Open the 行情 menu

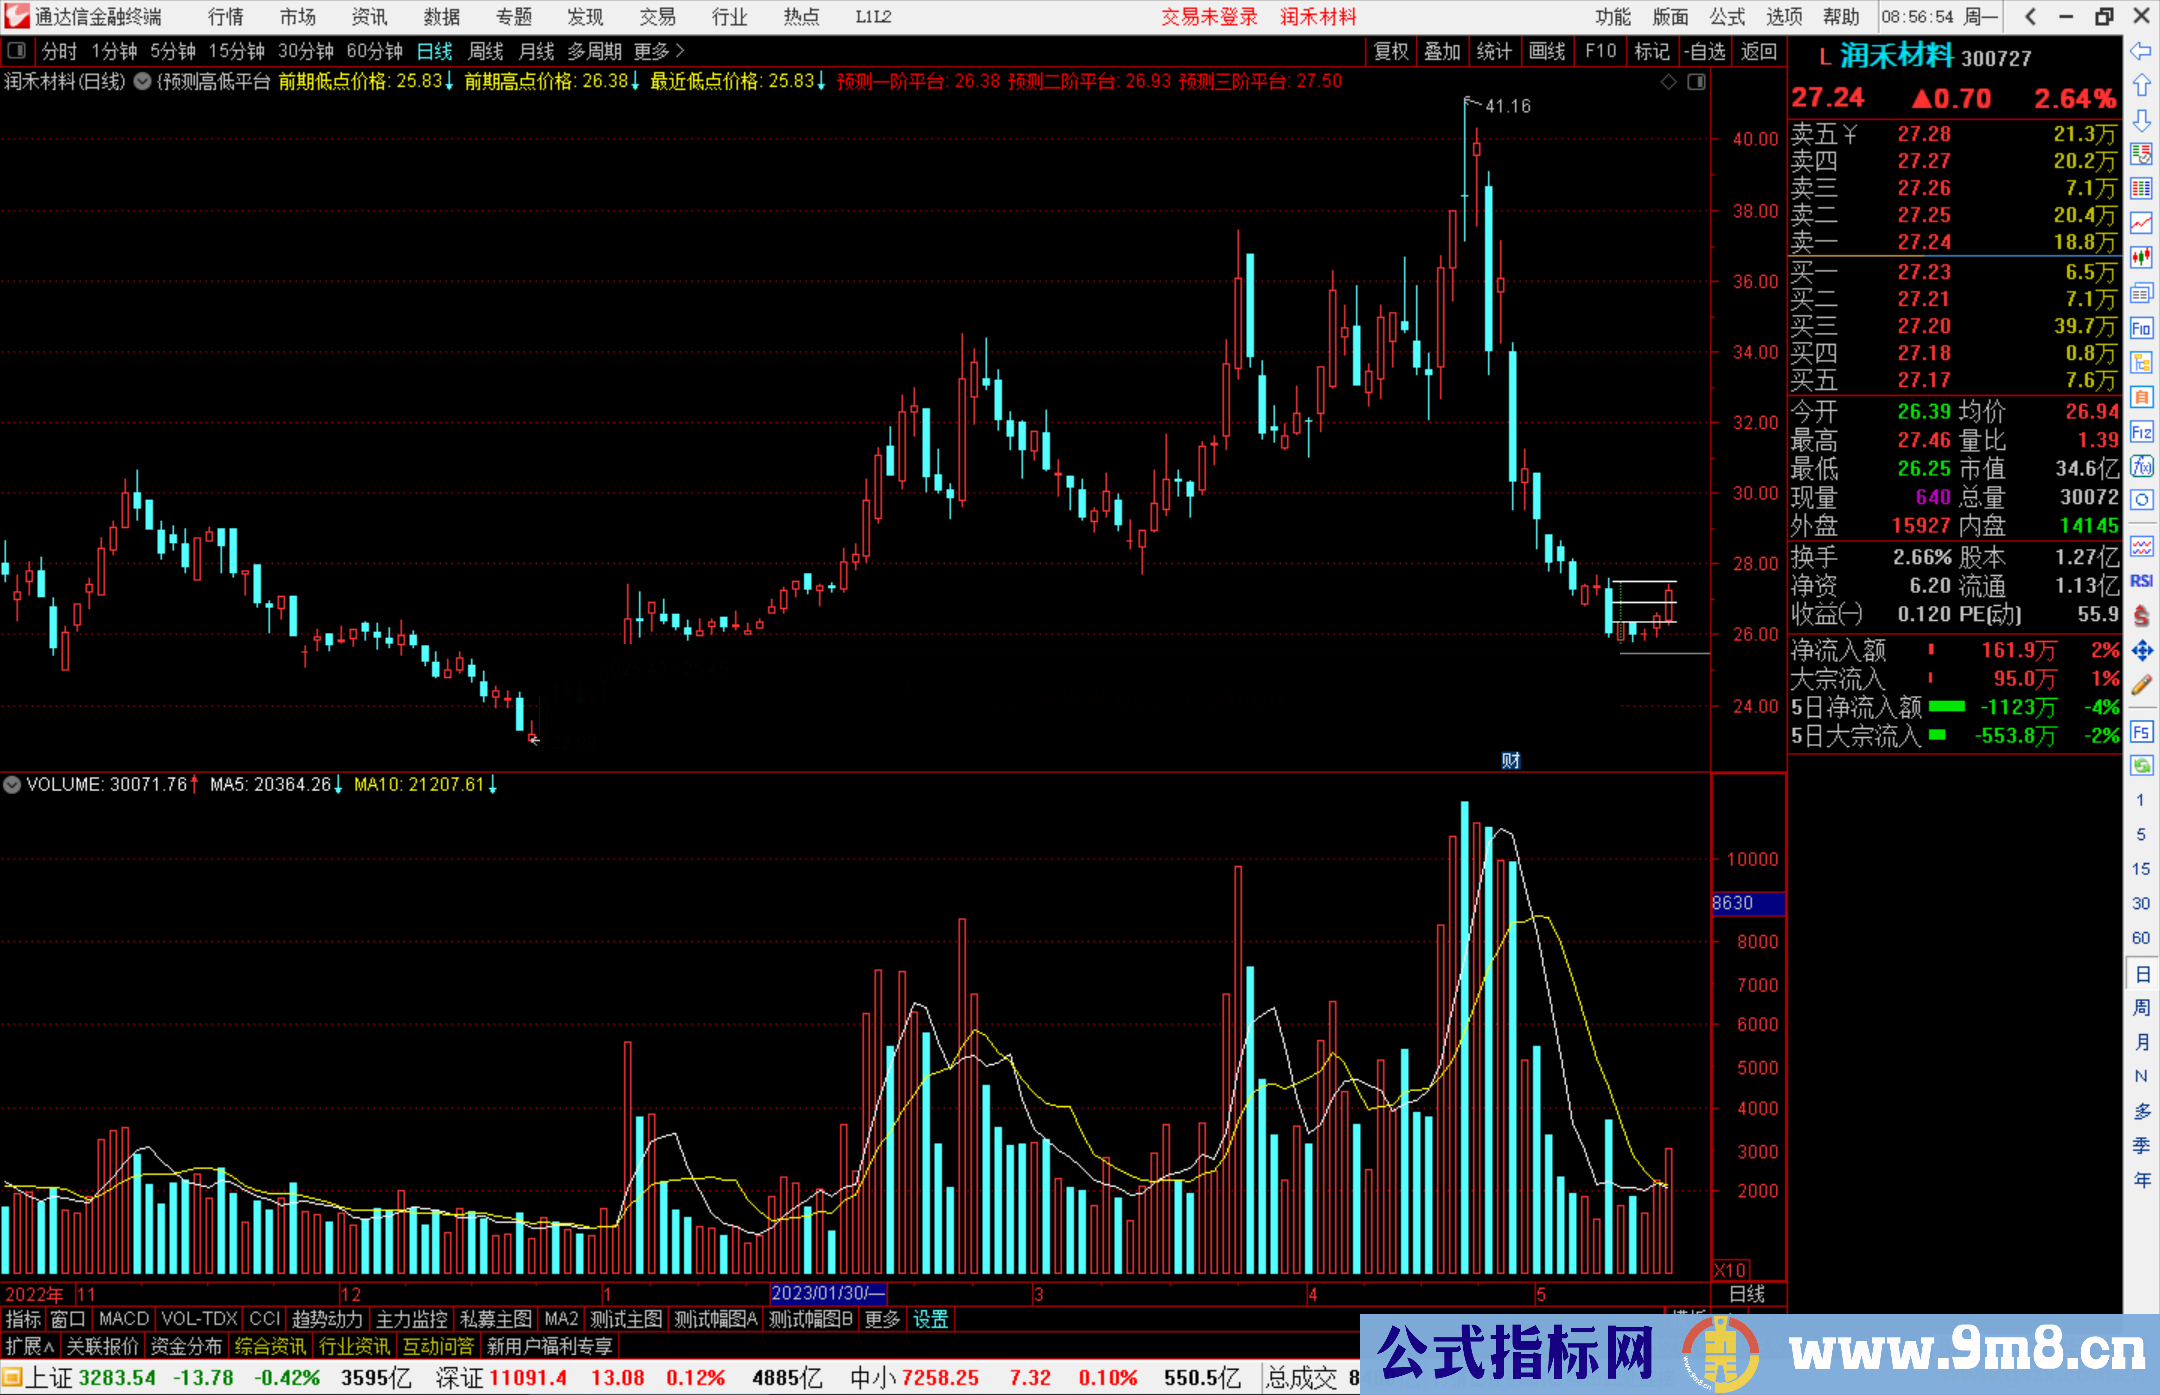tap(225, 17)
